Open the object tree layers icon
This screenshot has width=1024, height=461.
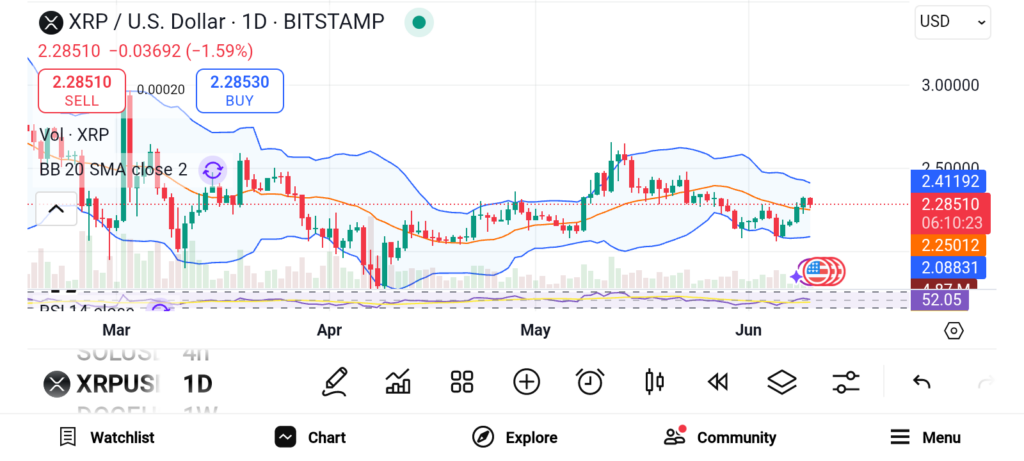pos(782,382)
